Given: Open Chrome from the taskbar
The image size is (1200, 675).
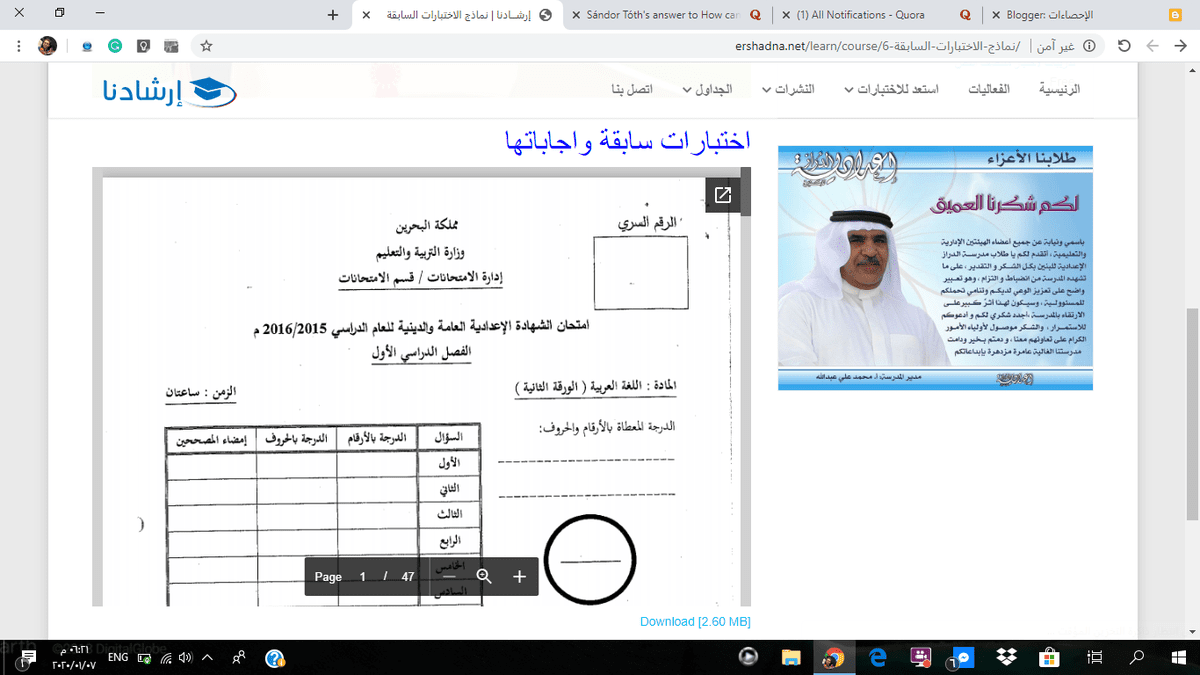Looking at the screenshot, I should [832, 658].
